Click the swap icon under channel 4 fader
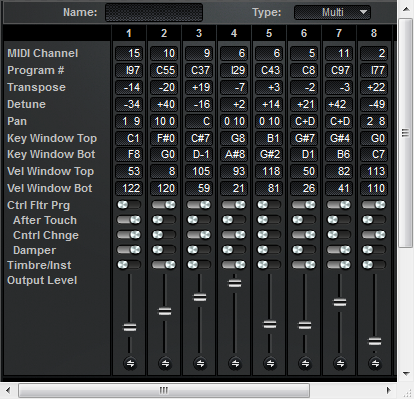 235,363
